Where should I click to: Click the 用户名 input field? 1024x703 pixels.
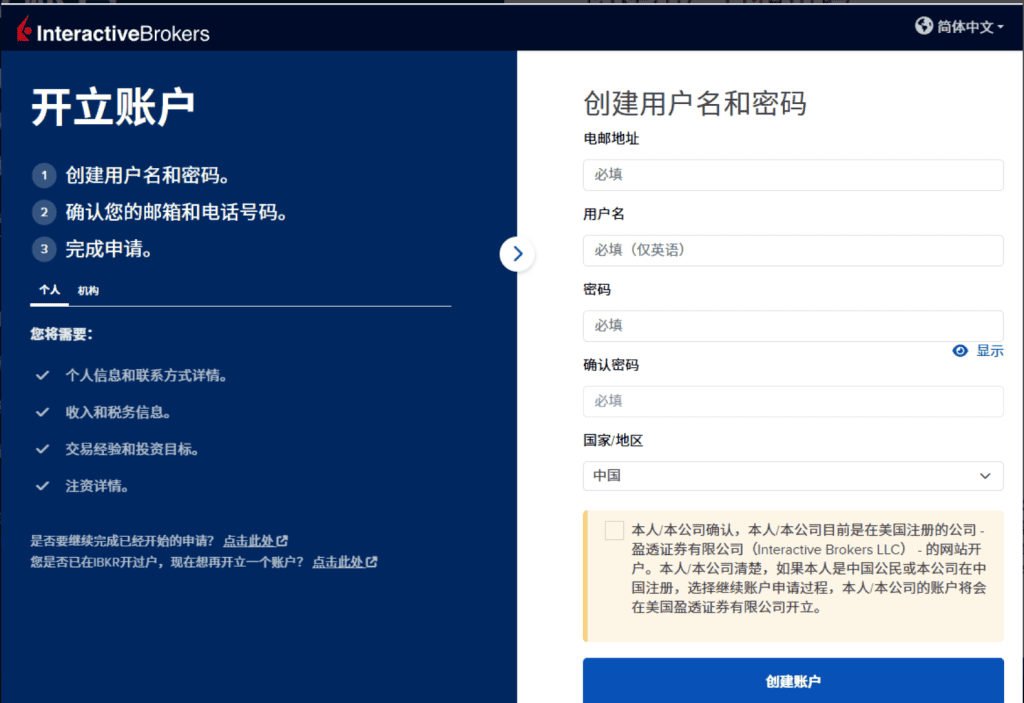tap(793, 250)
